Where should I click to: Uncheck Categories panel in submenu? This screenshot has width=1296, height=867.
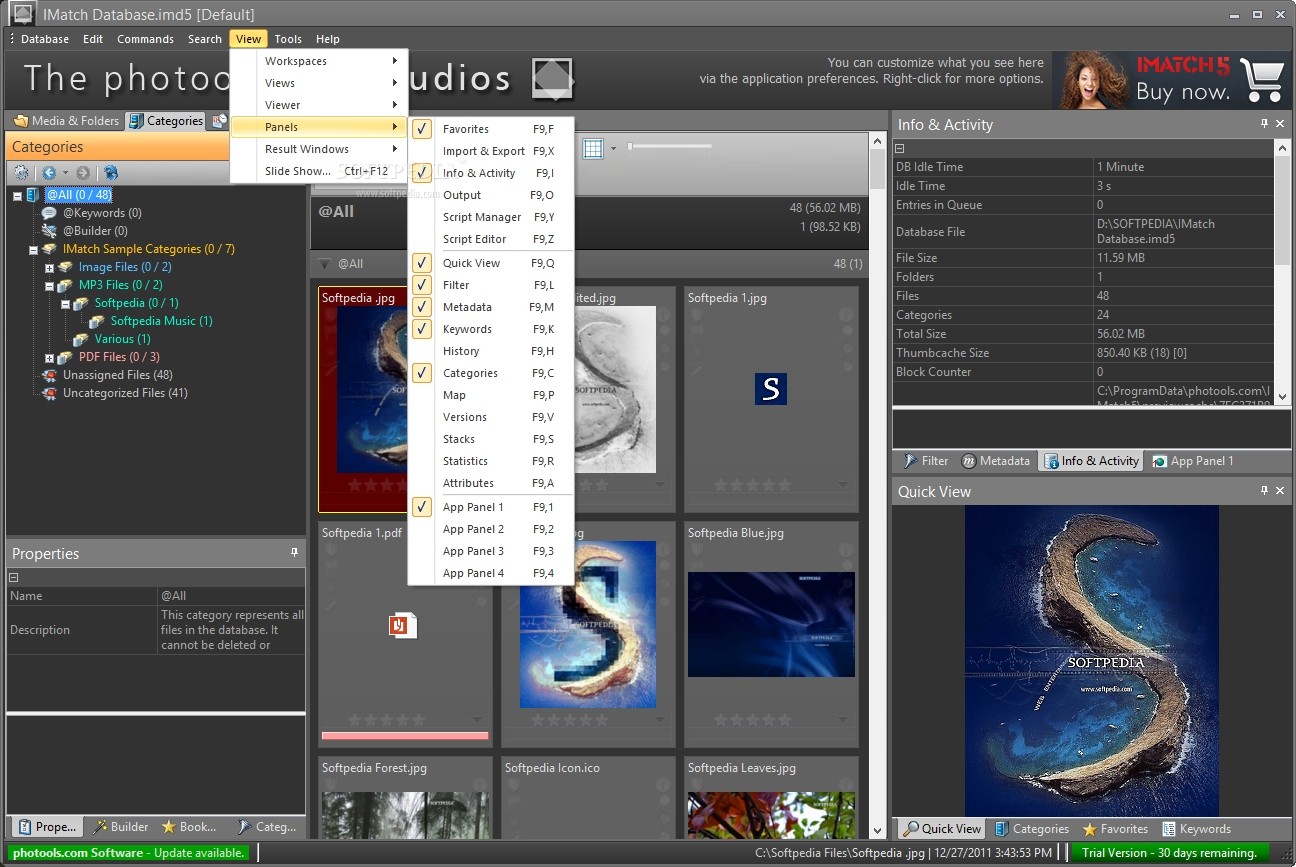click(x=422, y=373)
